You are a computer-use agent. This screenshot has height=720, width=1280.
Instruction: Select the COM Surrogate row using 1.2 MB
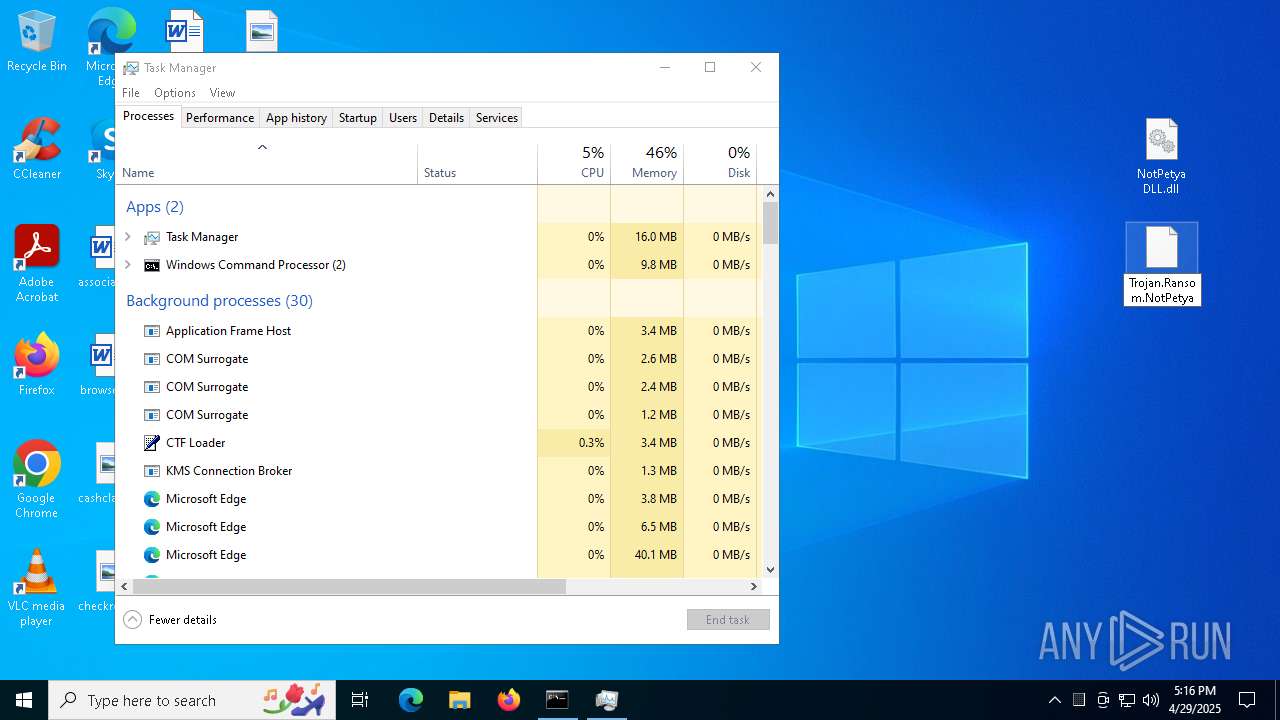[437, 415]
